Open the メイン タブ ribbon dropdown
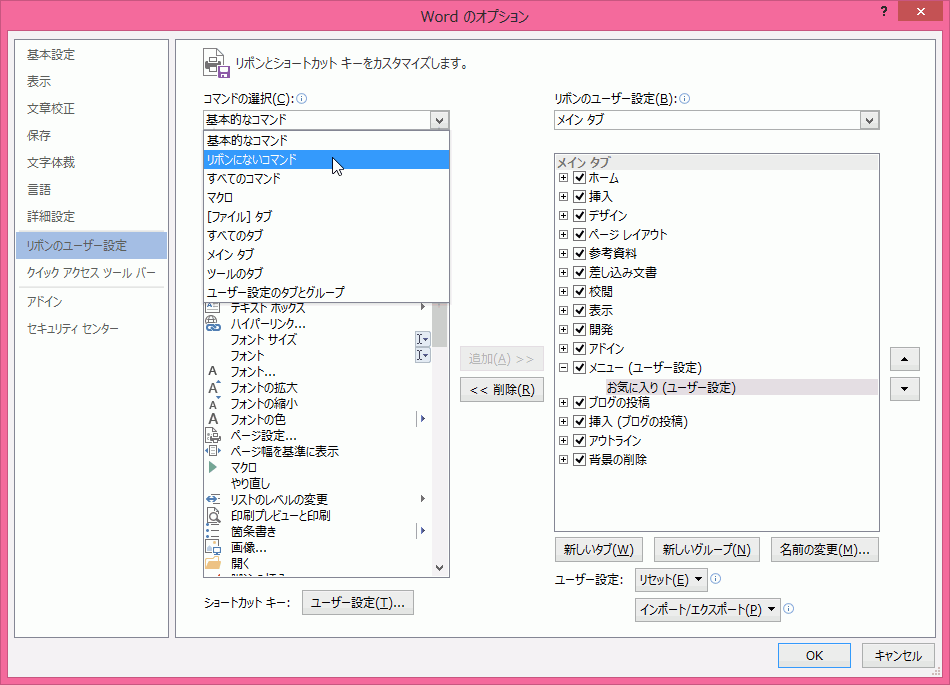 coord(869,120)
